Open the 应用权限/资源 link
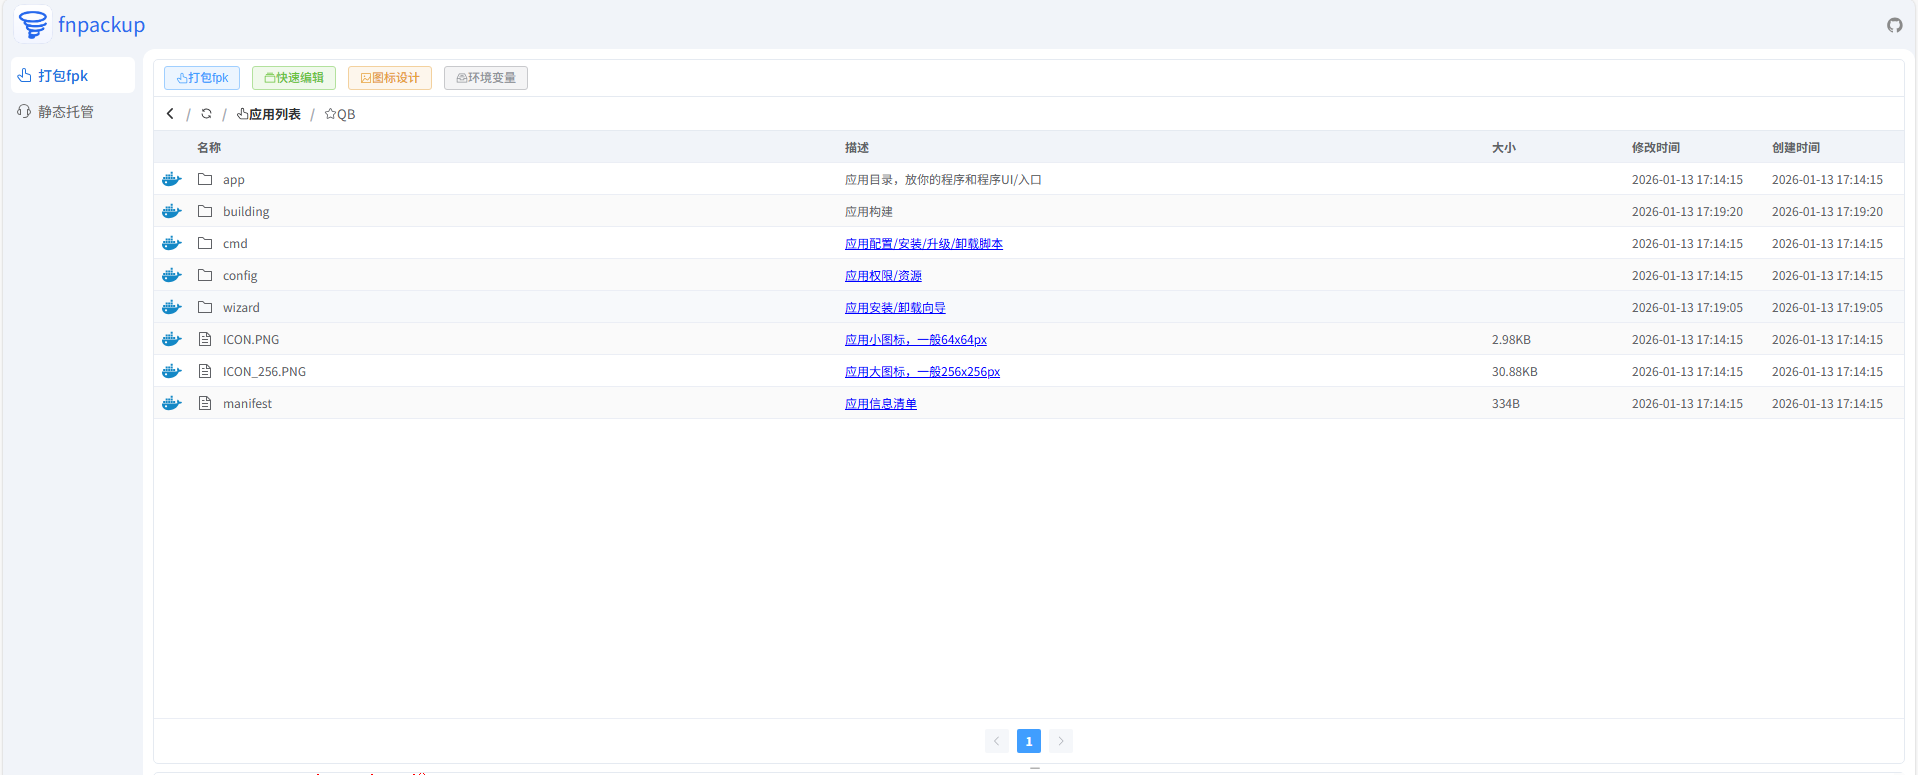The image size is (1918, 775). pos(883,275)
